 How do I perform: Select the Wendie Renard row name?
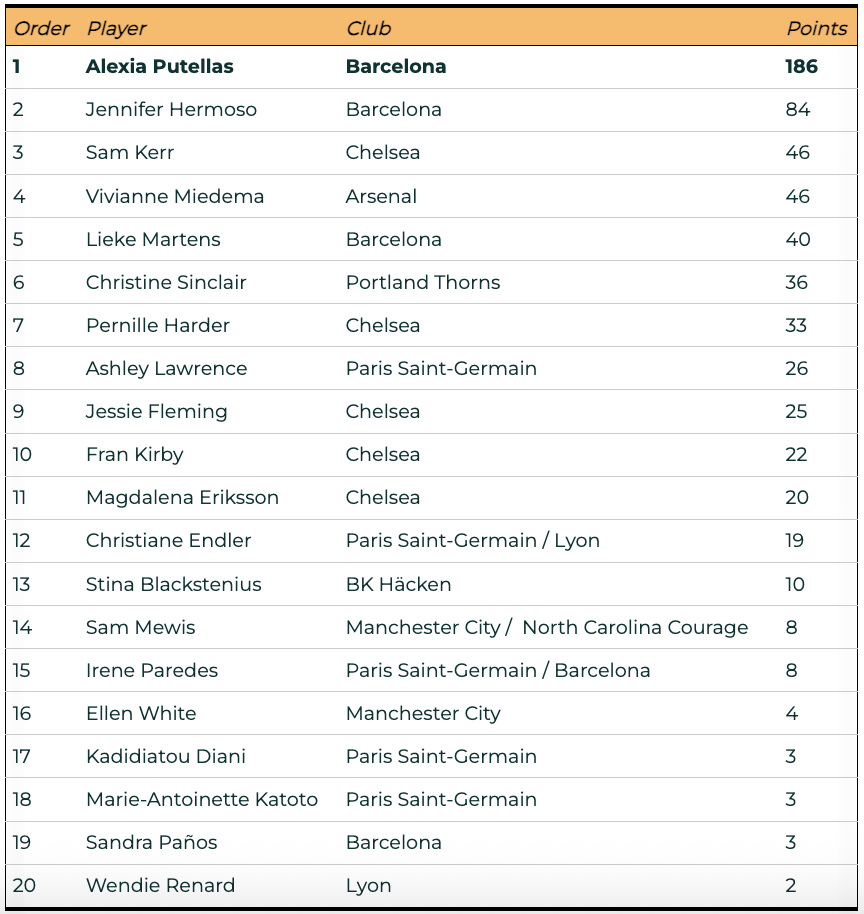click(x=160, y=885)
